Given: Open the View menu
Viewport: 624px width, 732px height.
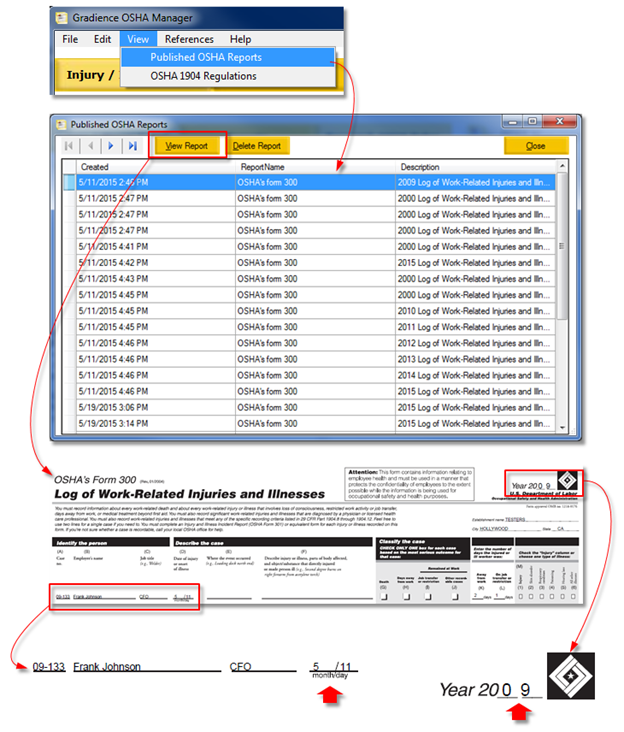Looking at the screenshot, I should 138,39.
